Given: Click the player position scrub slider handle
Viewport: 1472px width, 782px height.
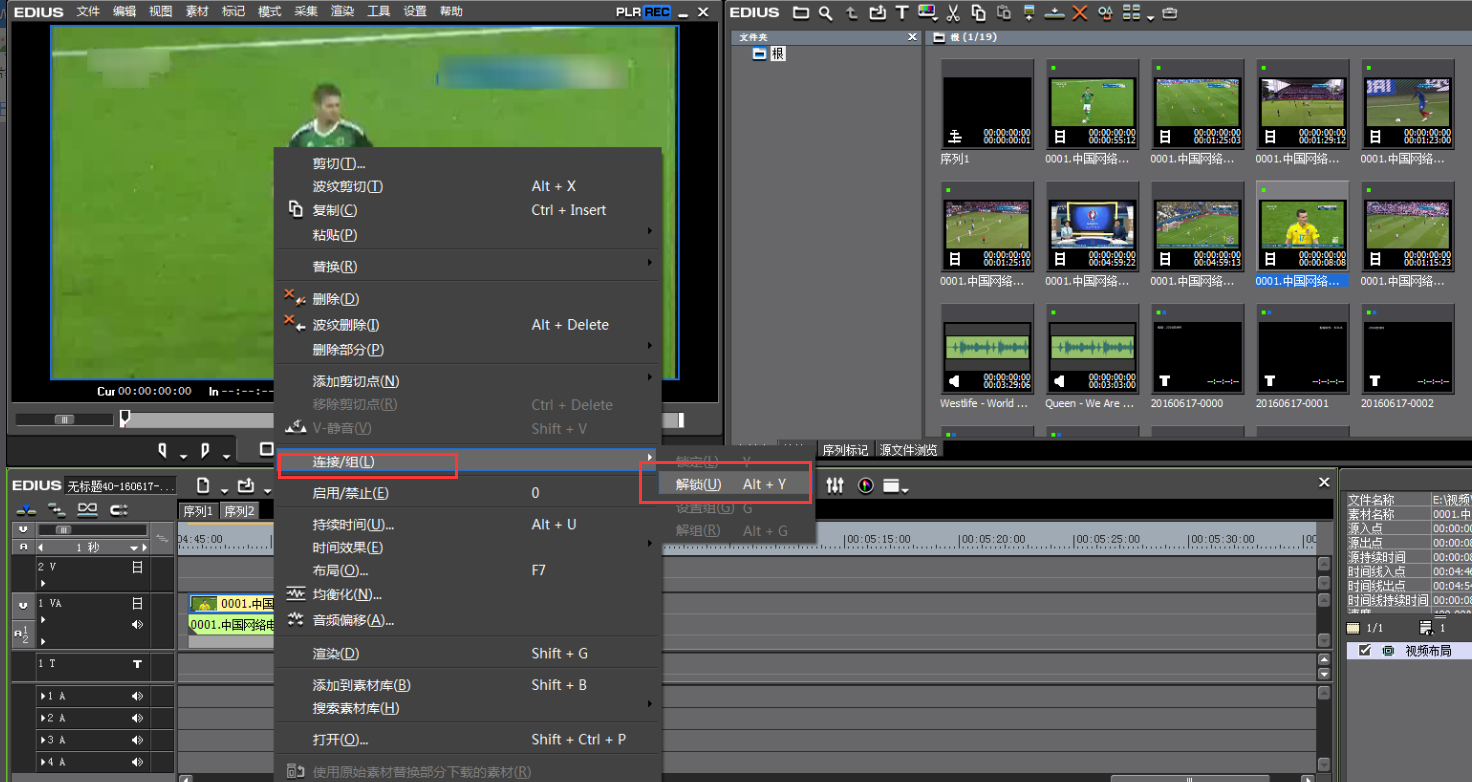Looking at the screenshot, I should pyautogui.click(x=125, y=418).
